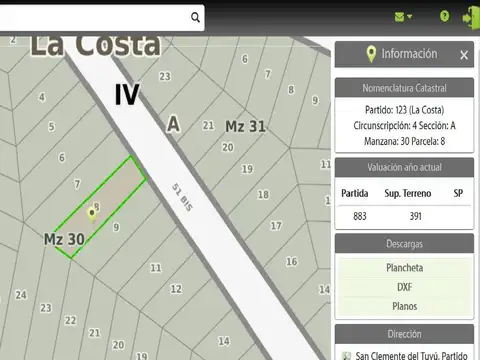Click the Sup. Terreno column header
This screenshot has width=480, height=360.
[408, 193]
